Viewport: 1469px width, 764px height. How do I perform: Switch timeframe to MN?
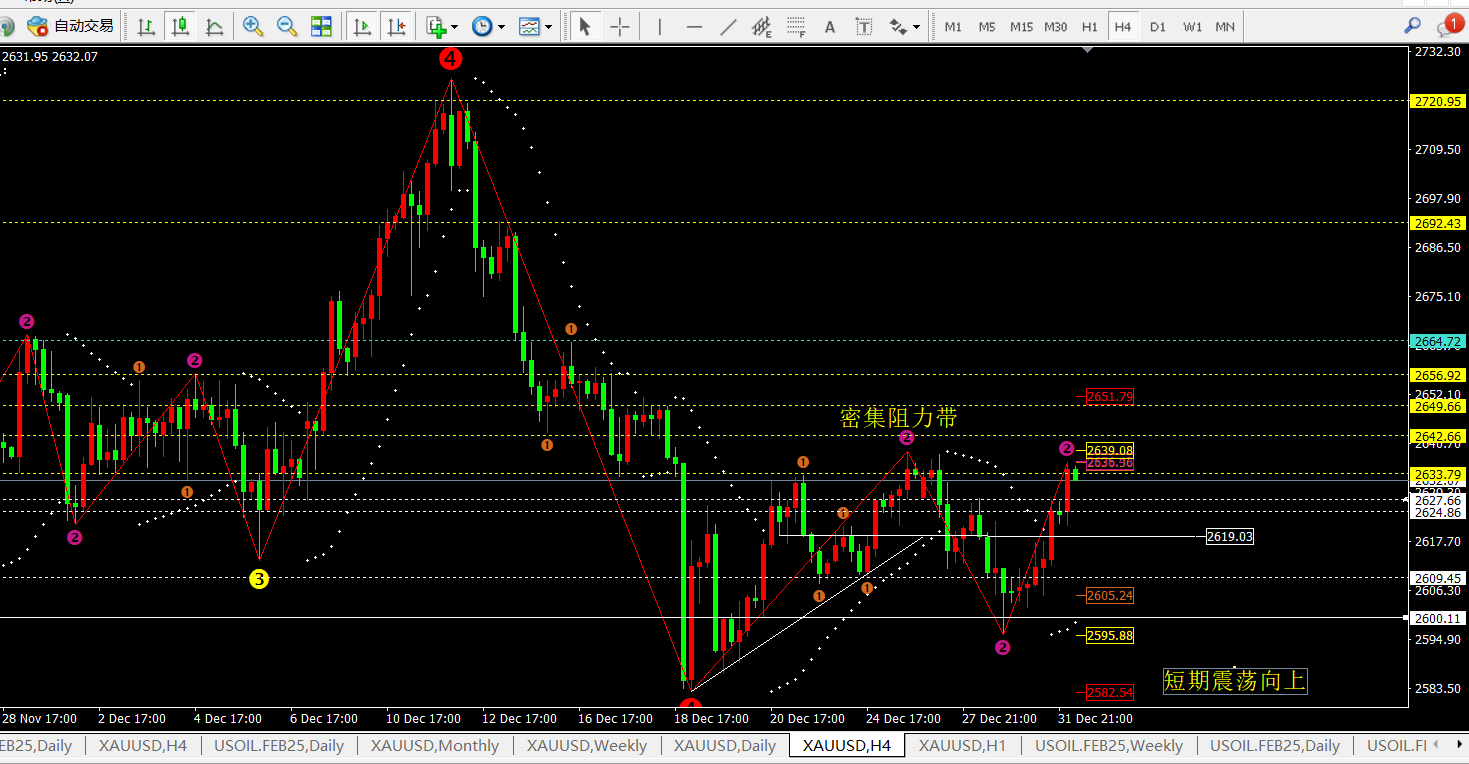pos(1225,27)
